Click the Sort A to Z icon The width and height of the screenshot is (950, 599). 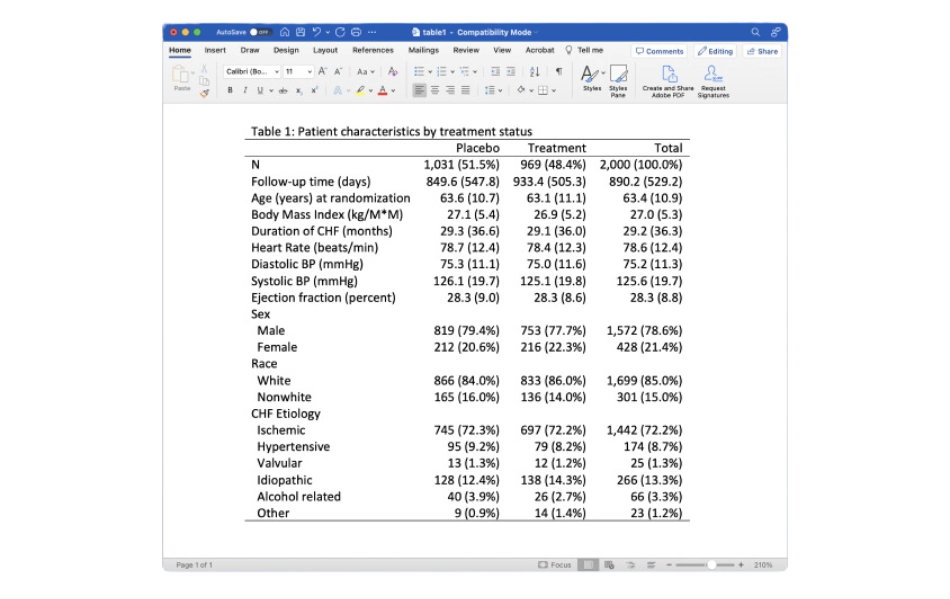pyautogui.click(x=534, y=72)
